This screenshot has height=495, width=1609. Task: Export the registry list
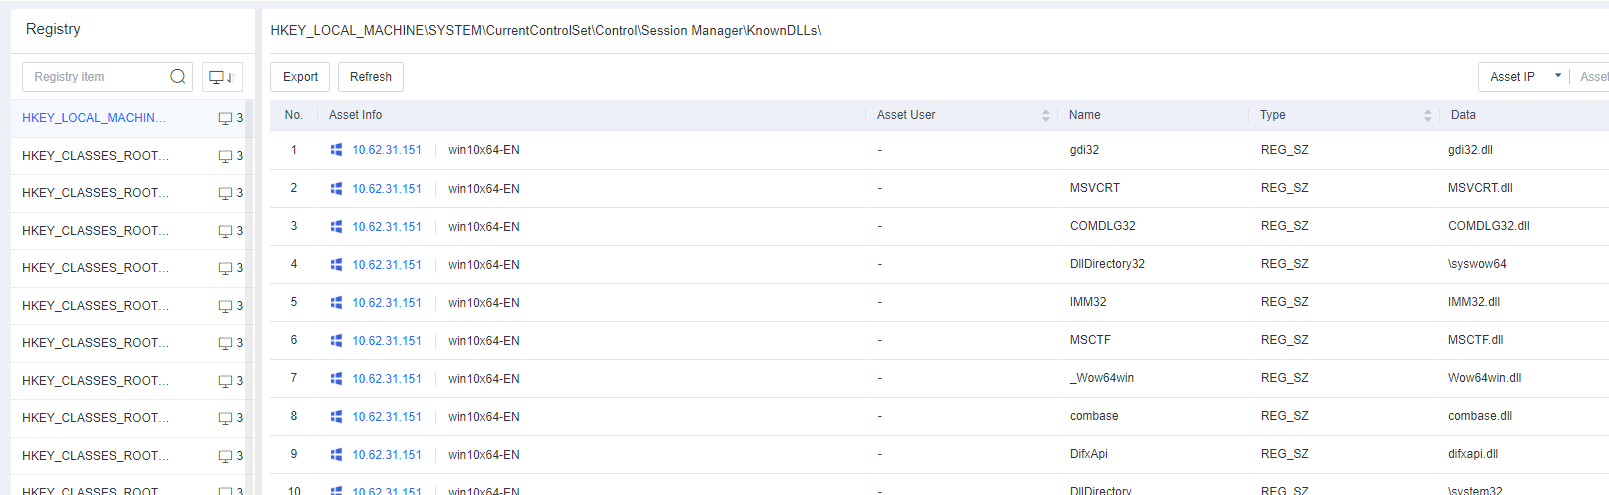(300, 77)
